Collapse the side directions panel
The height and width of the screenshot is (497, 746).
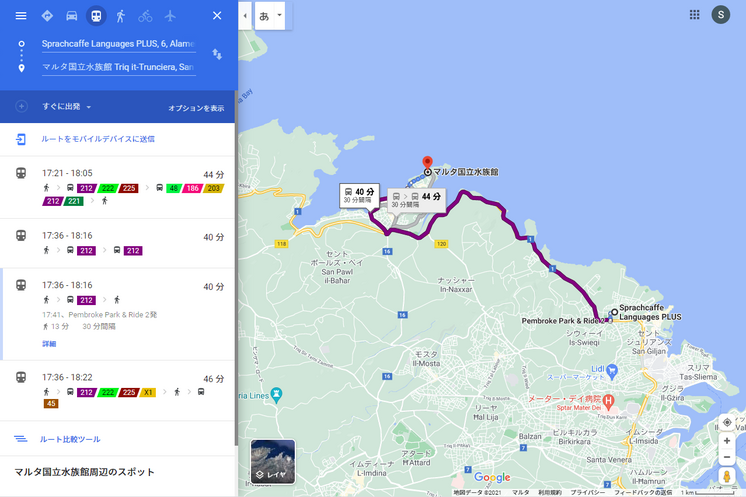[245, 16]
